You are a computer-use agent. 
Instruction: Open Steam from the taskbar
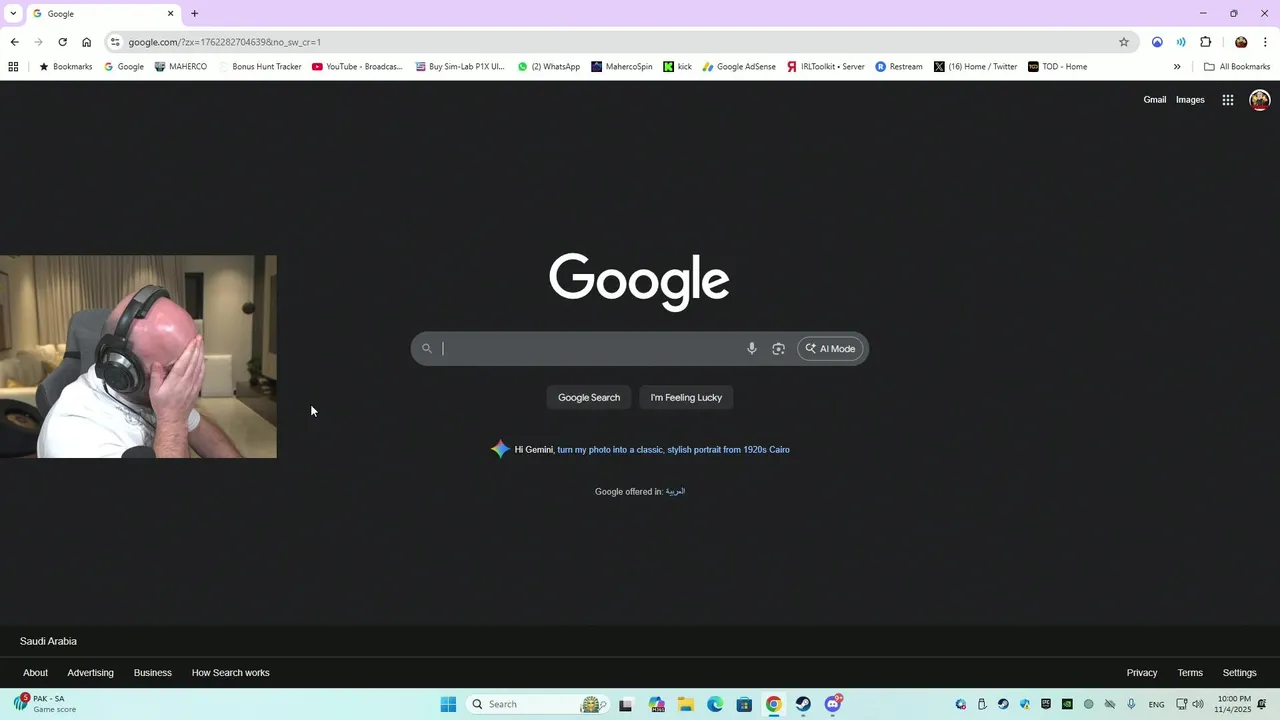803,705
